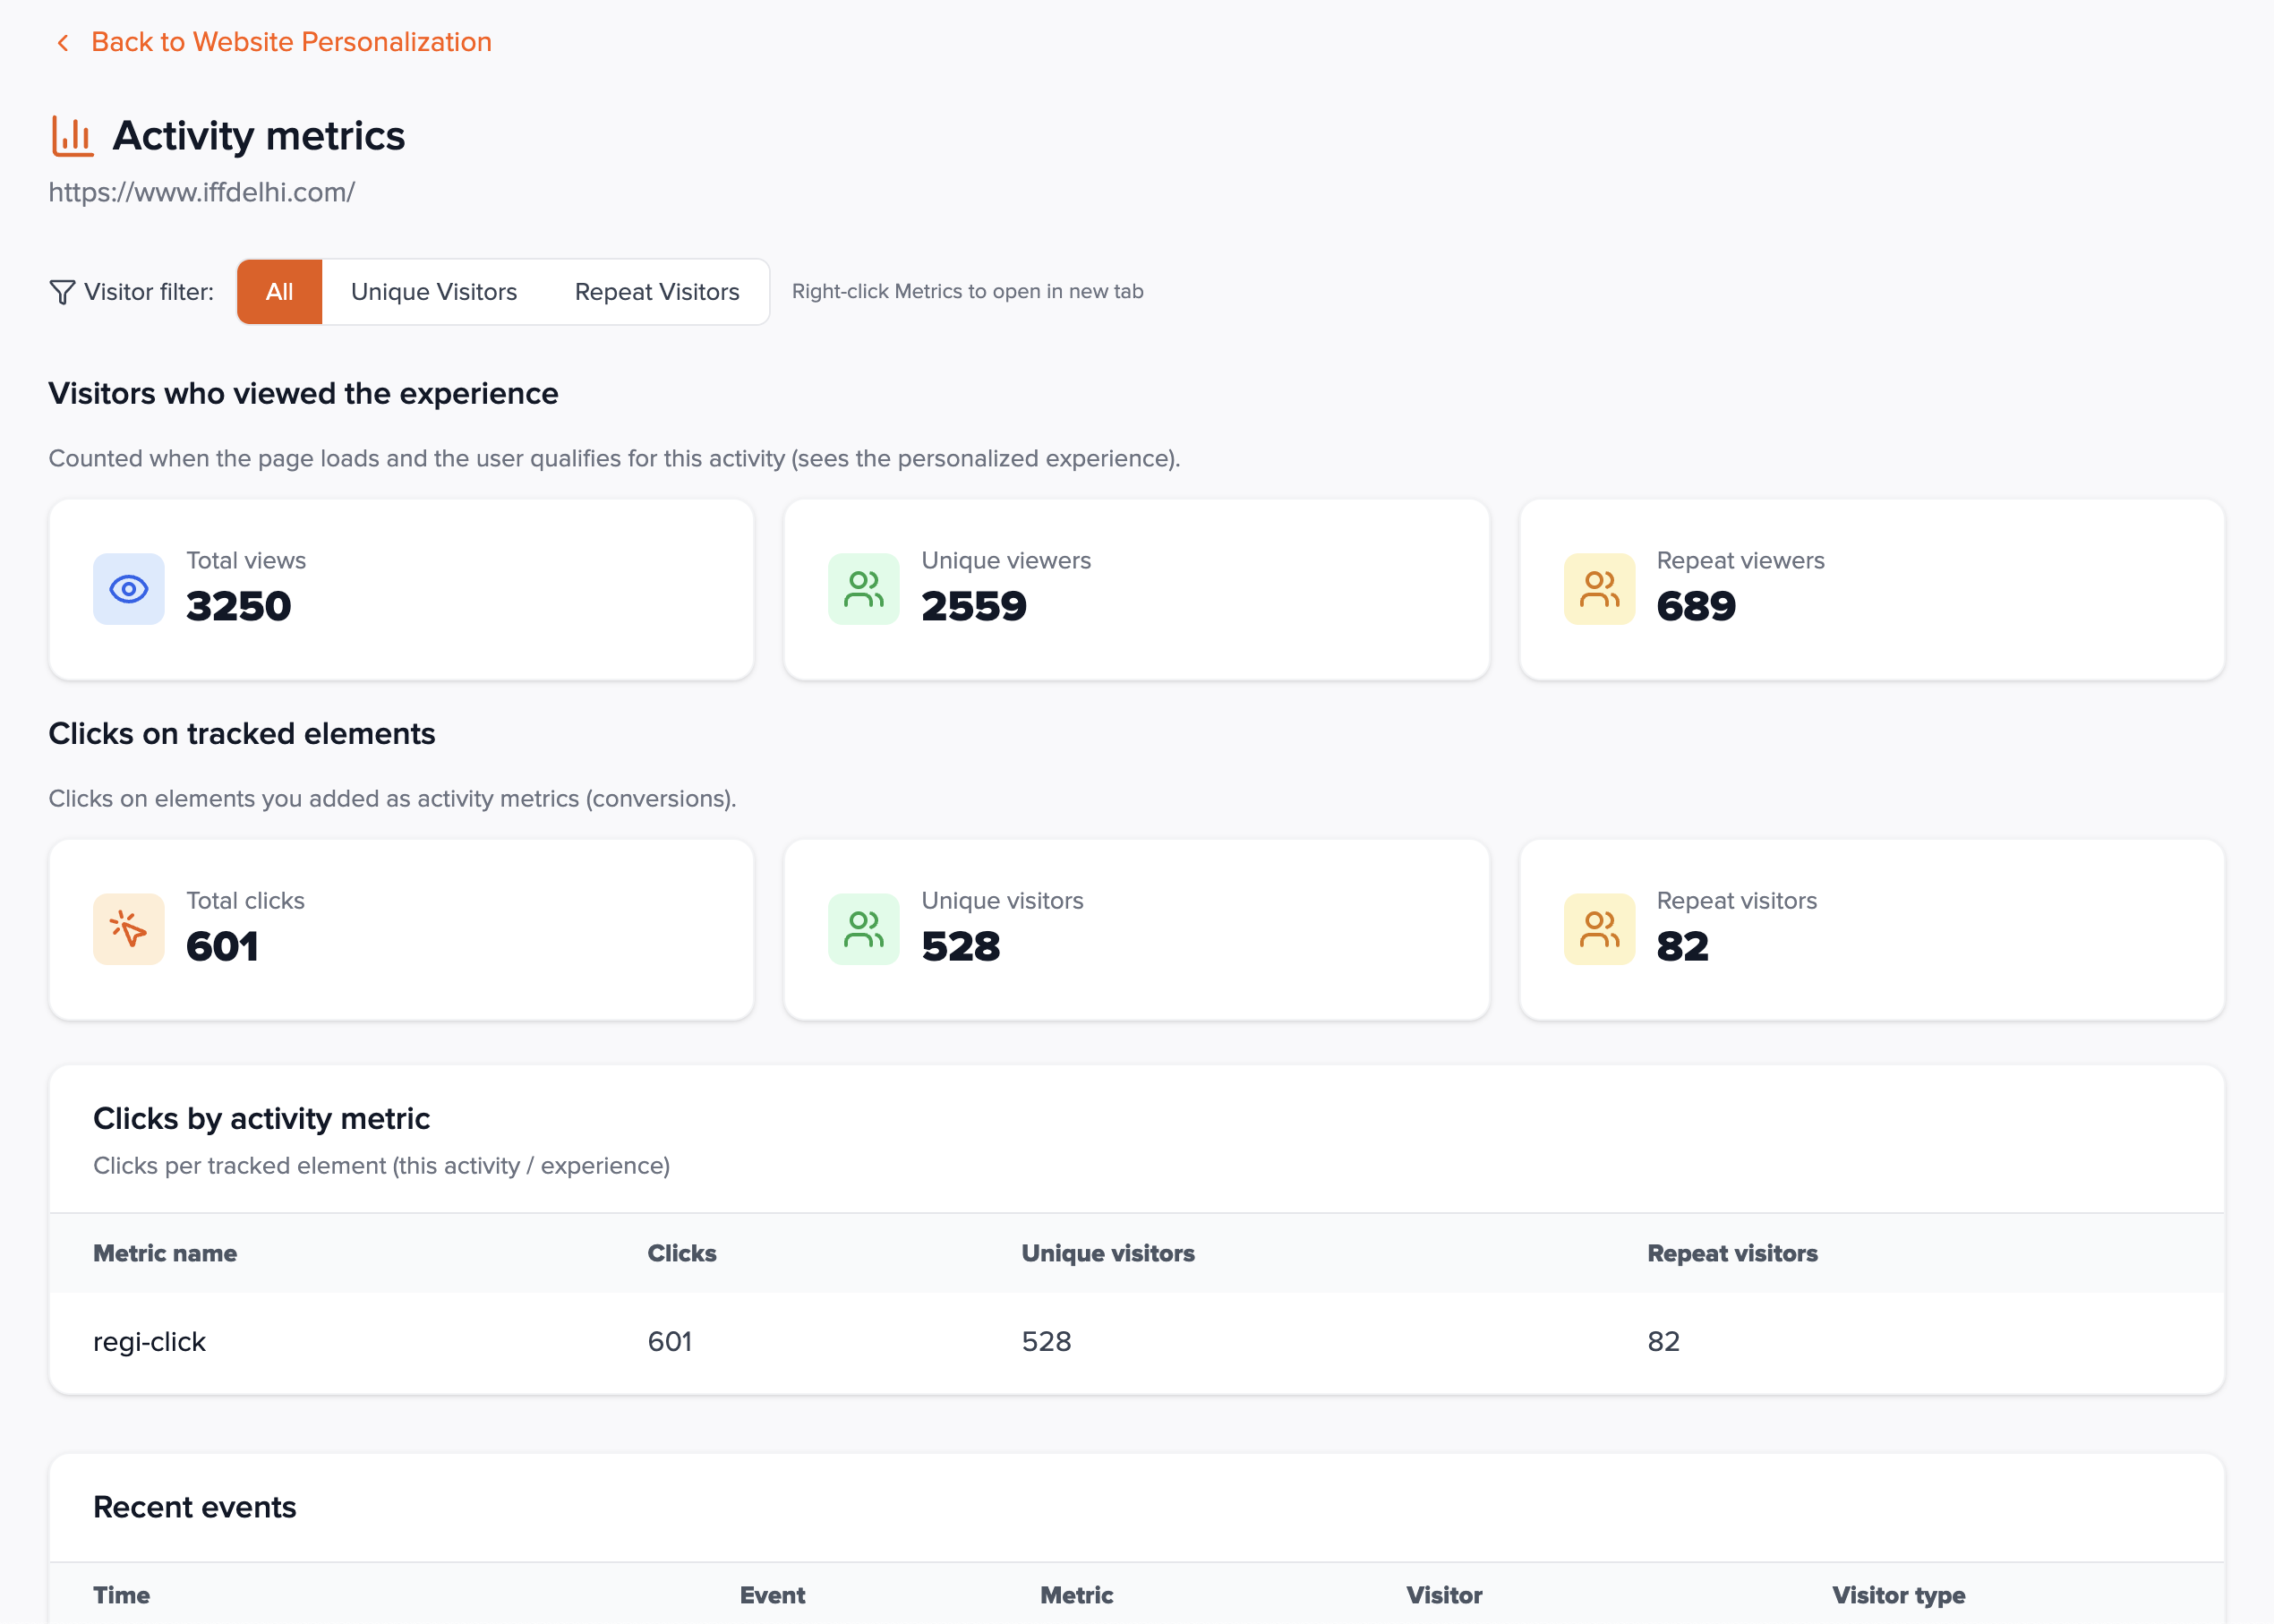2274x1624 pixels.
Task: Click the Visitor filter funnel icon
Action: pos(62,292)
